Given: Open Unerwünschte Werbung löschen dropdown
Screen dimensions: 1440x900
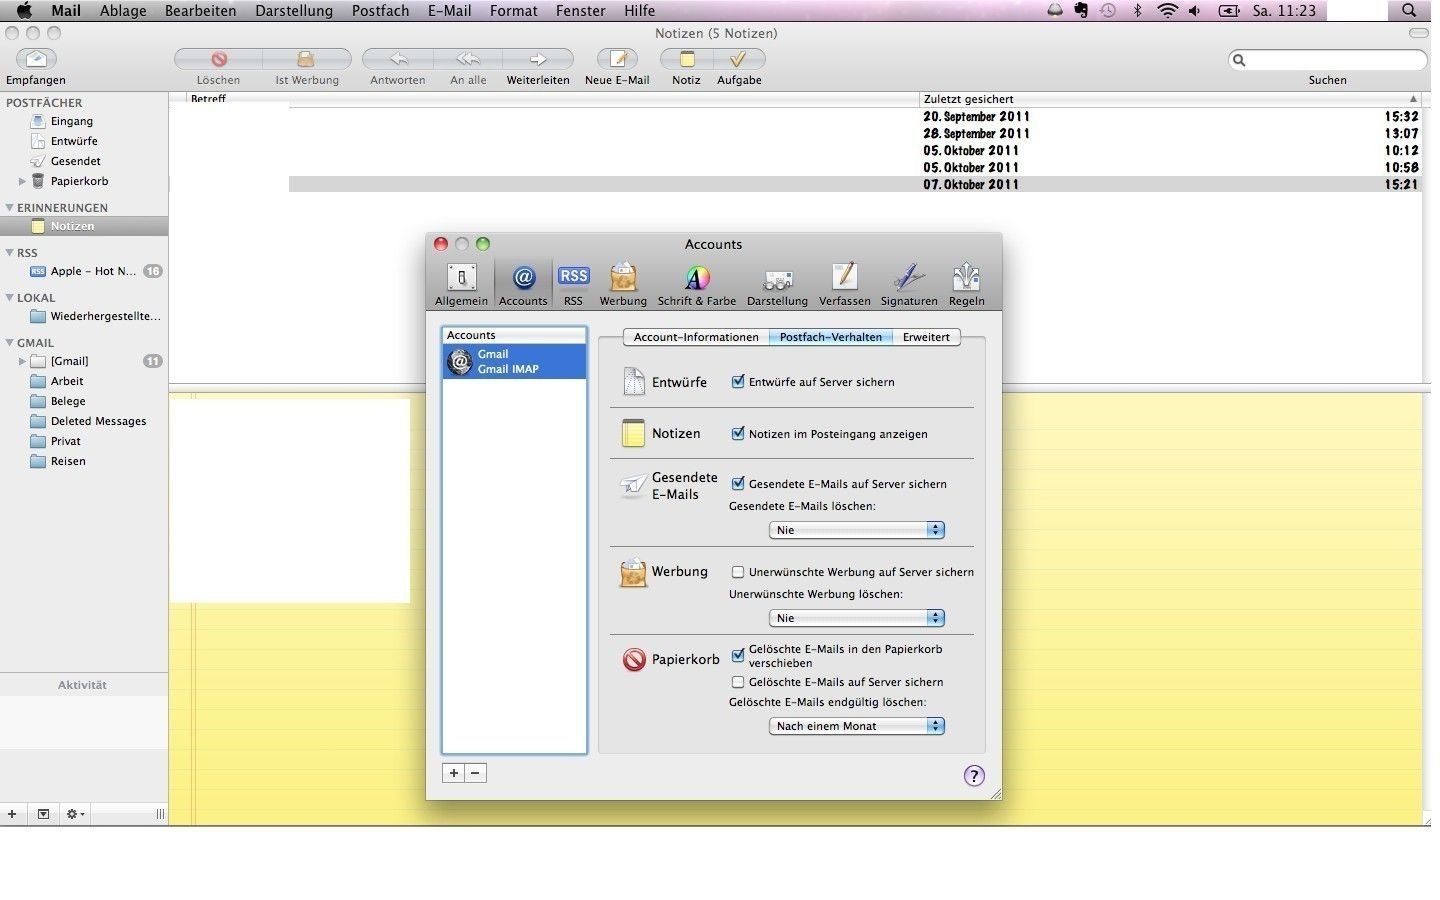Looking at the screenshot, I should pyautogui.click(x=857, y=618).
